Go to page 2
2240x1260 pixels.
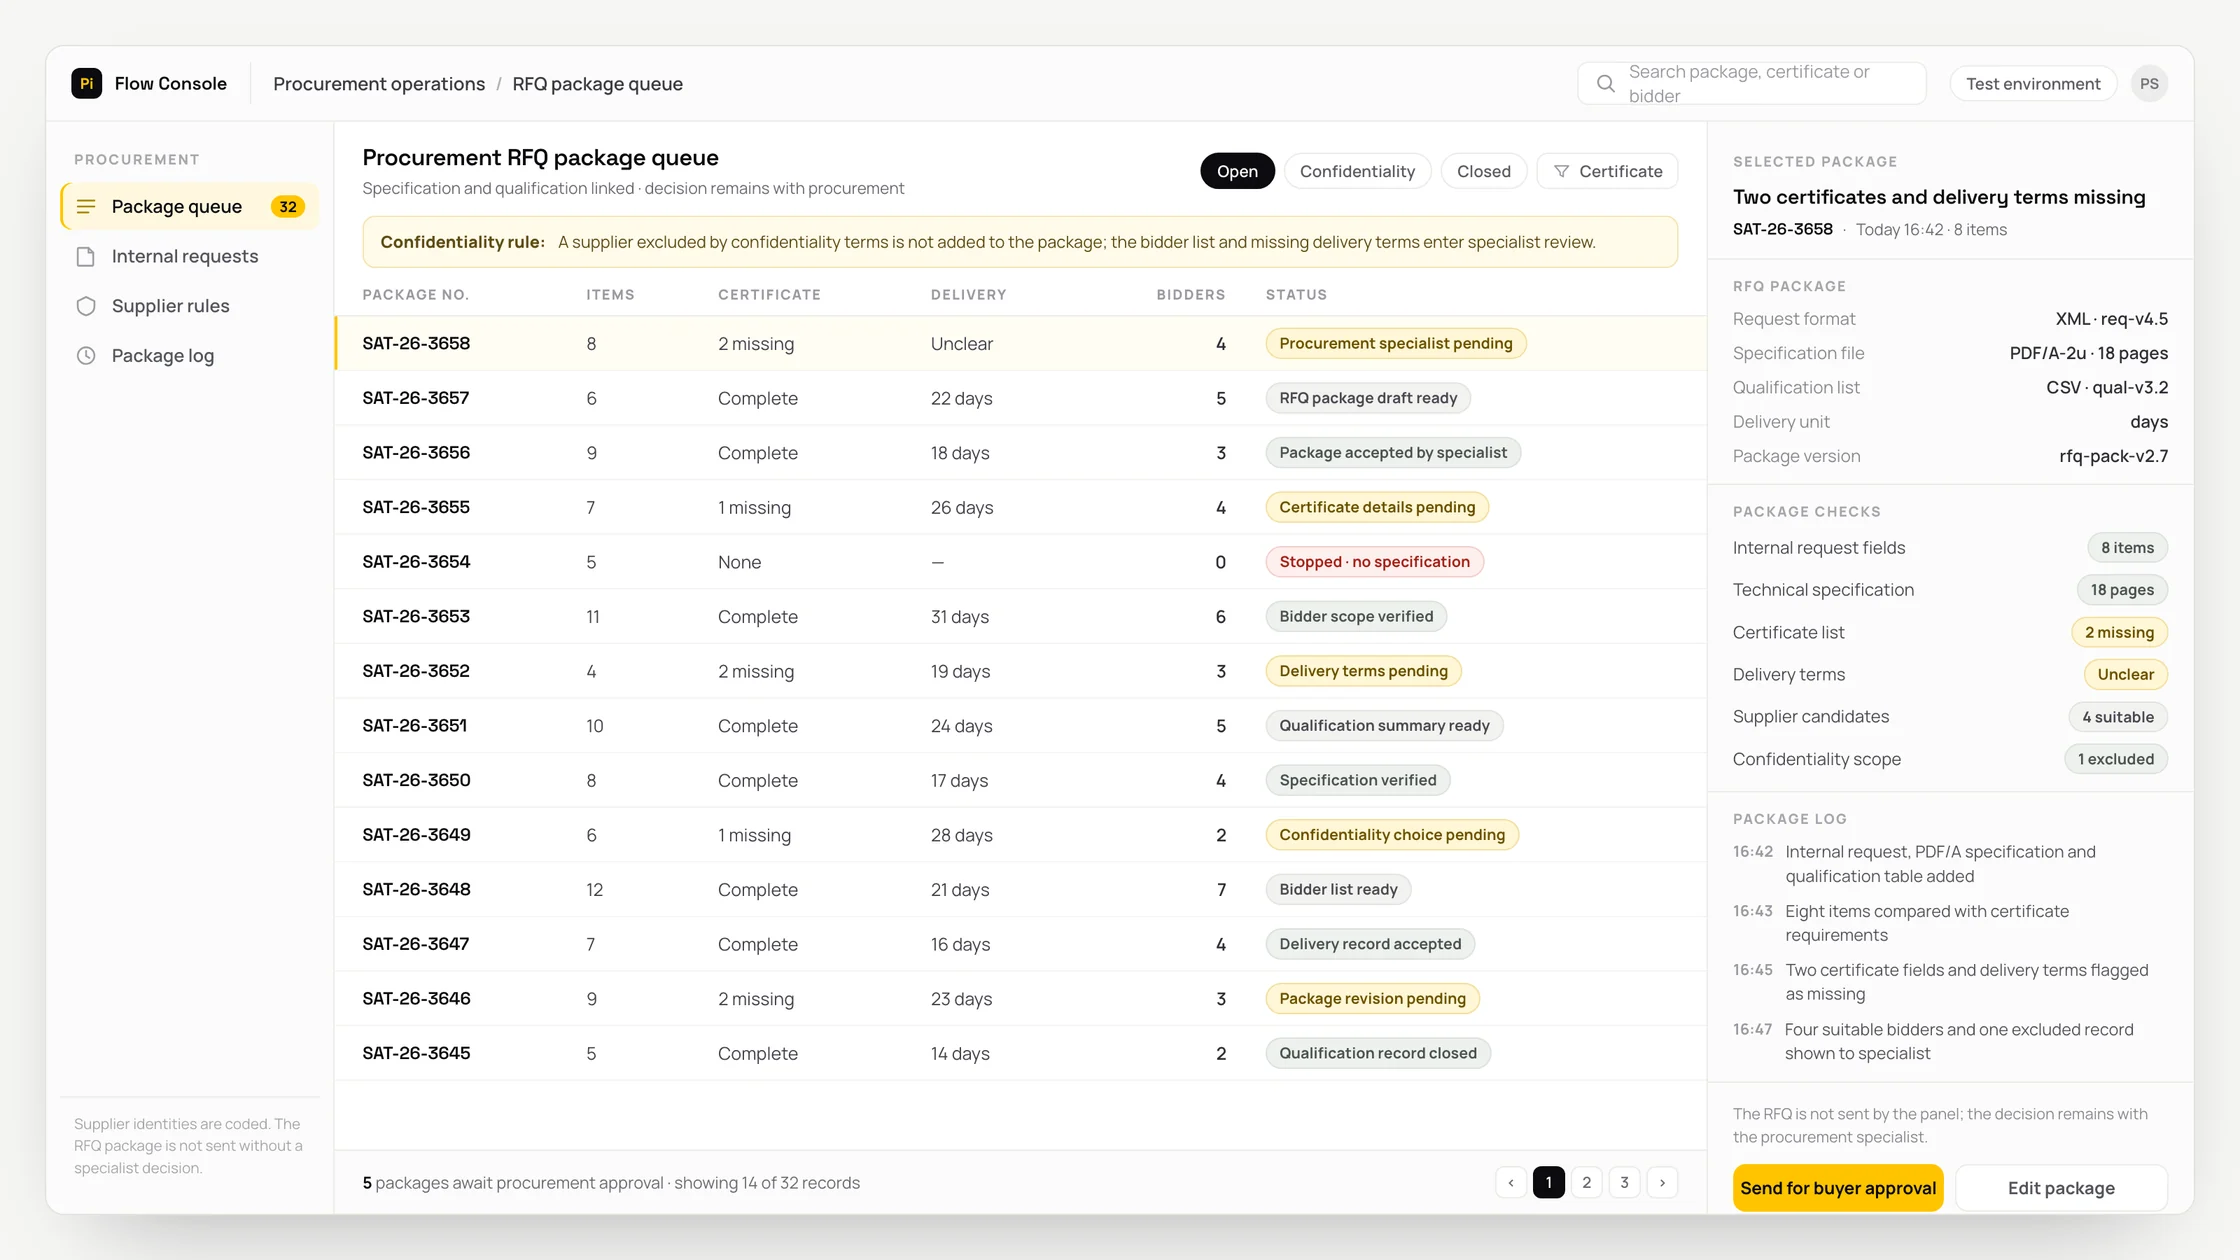tap(1586, 1182)
